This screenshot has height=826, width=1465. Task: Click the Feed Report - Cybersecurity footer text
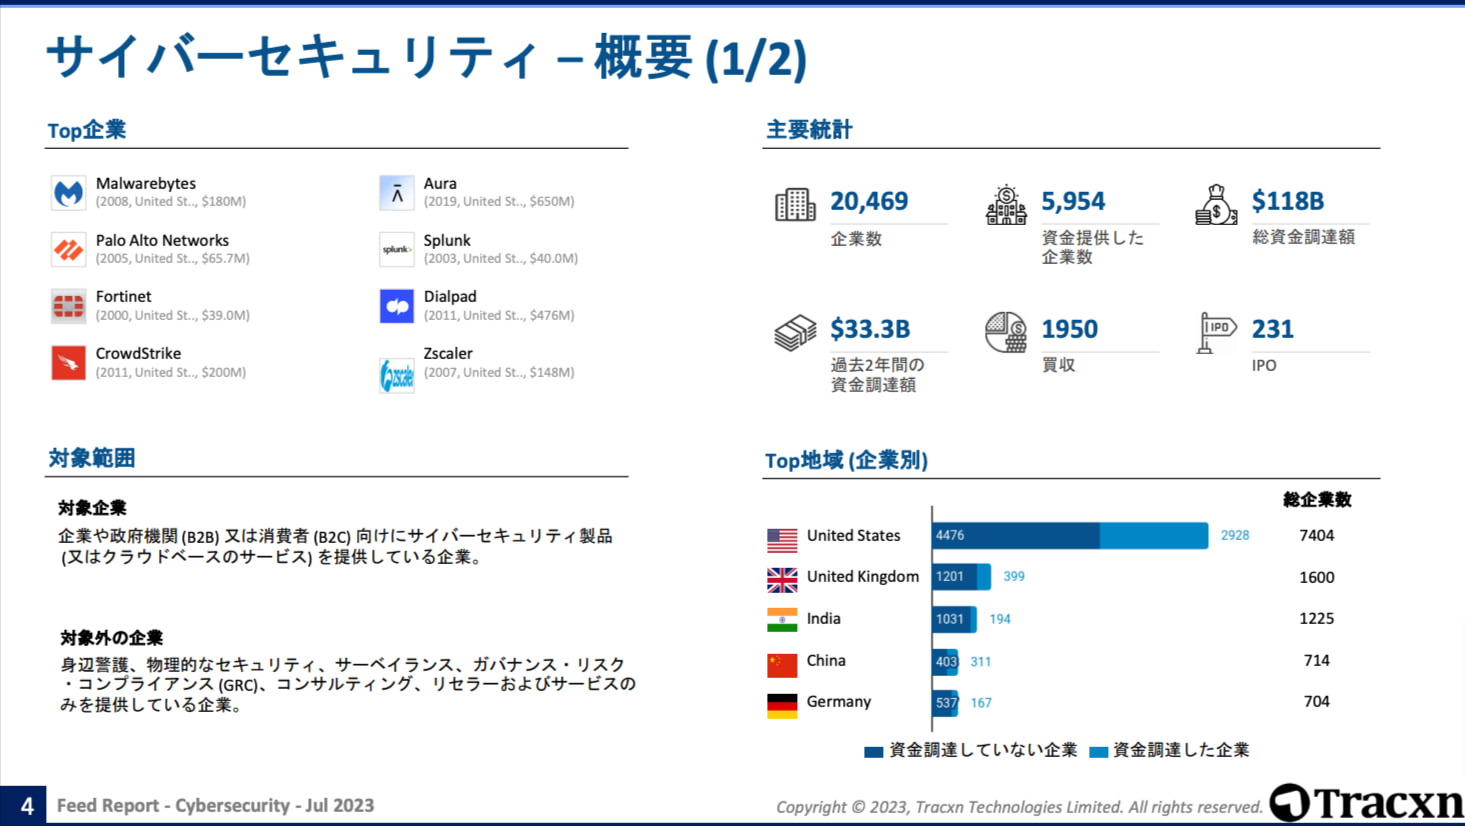click(215, 806)
